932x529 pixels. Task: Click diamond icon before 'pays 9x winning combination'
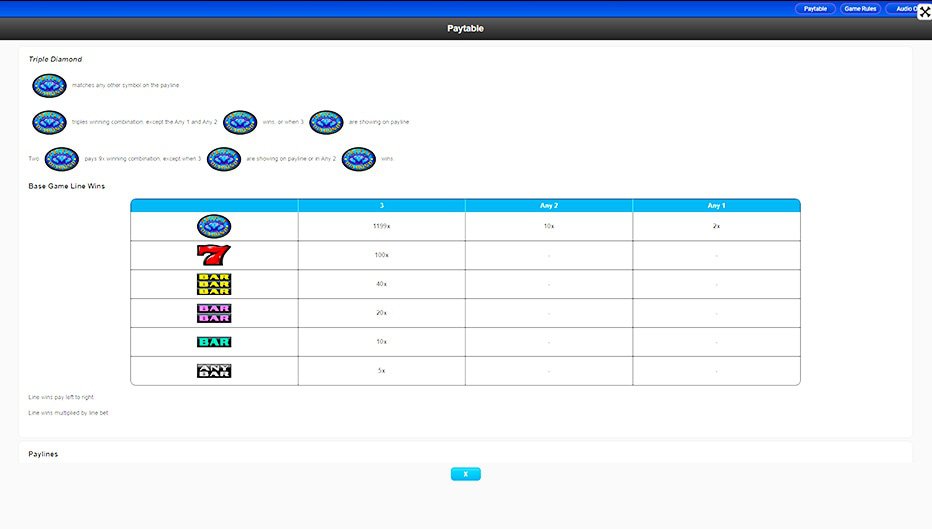click(62, 159)
